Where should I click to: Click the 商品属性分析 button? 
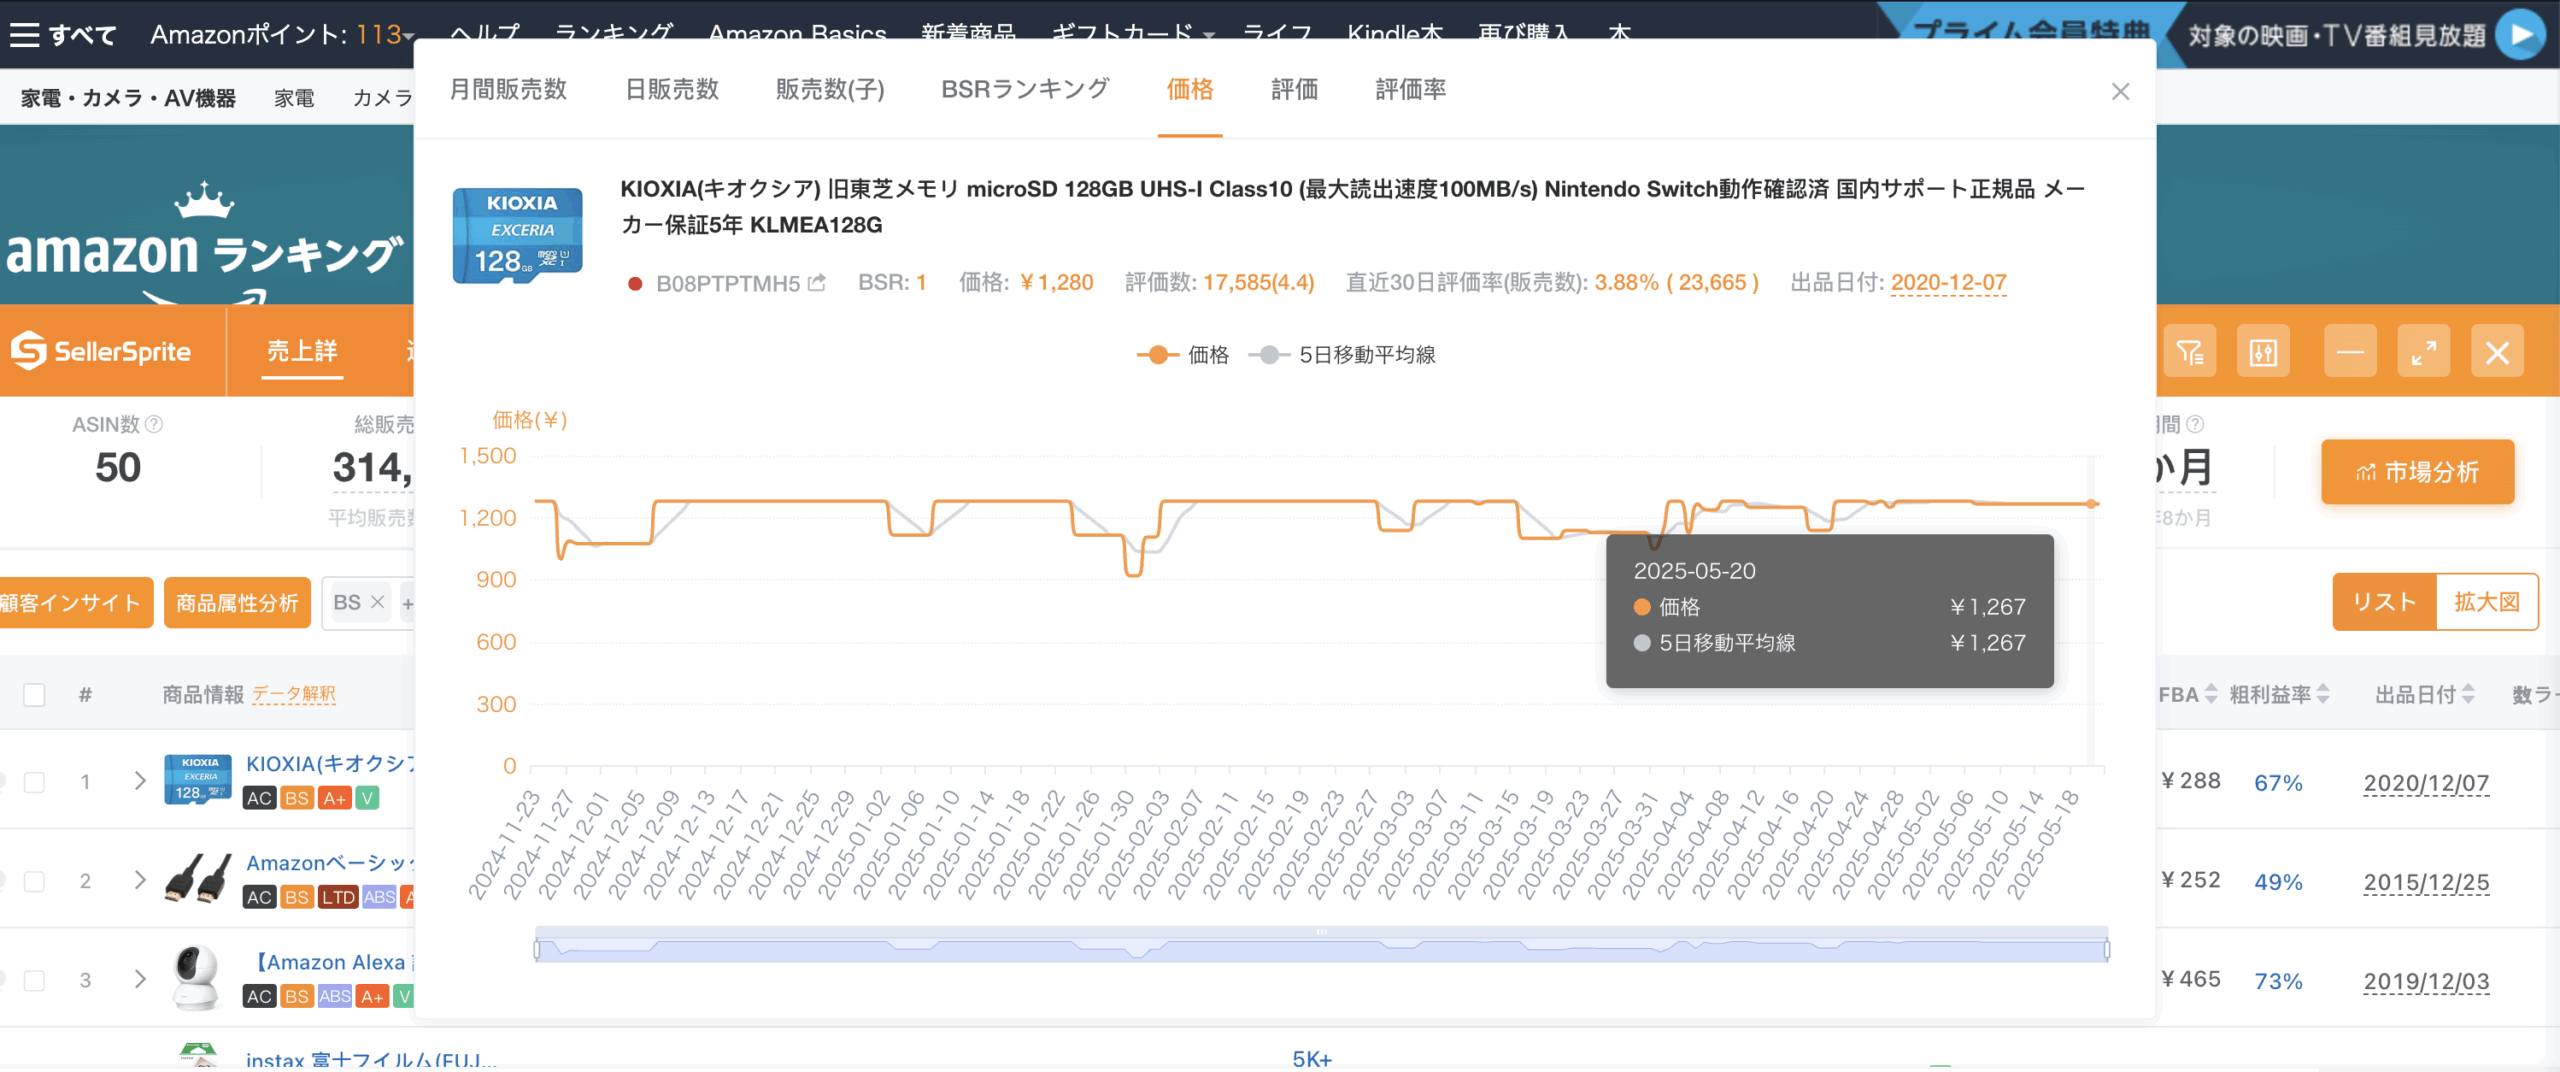(x=237, y=603)
